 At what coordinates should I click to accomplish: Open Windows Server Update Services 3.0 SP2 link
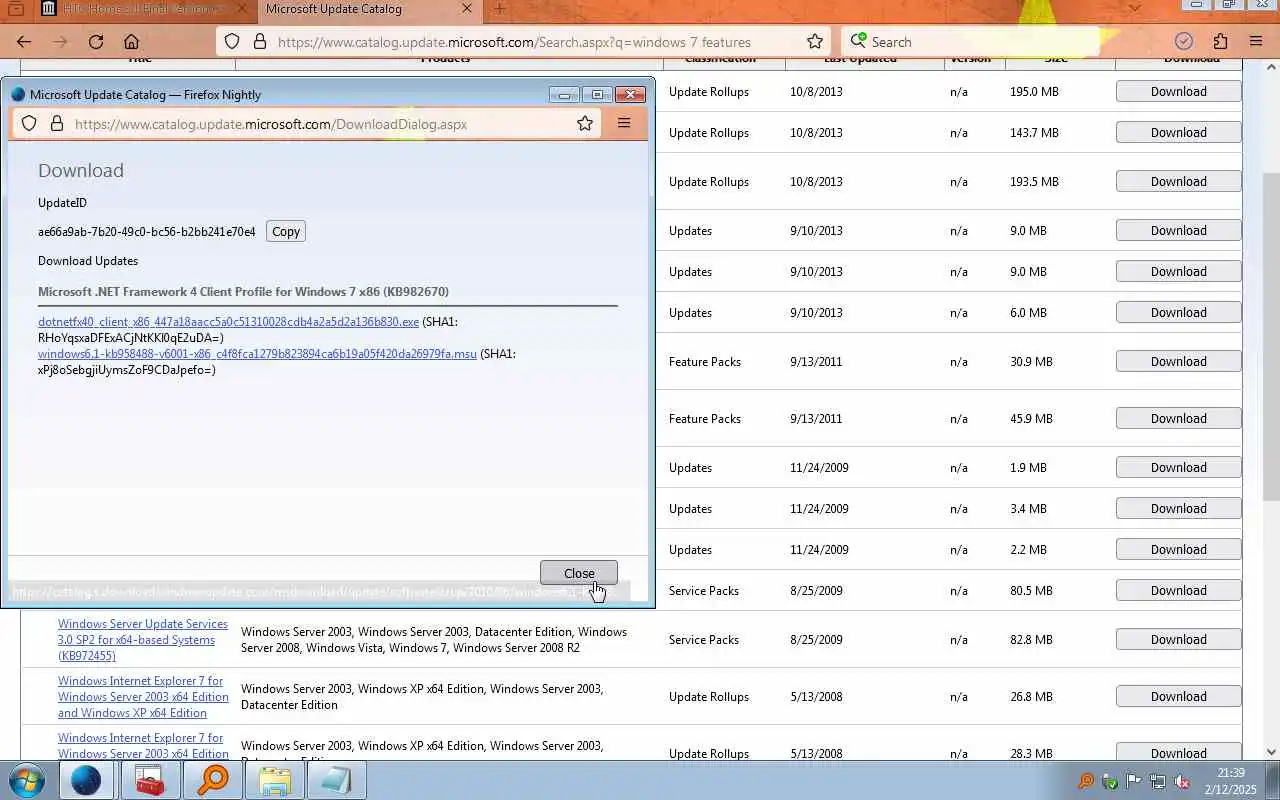point(143,640)
